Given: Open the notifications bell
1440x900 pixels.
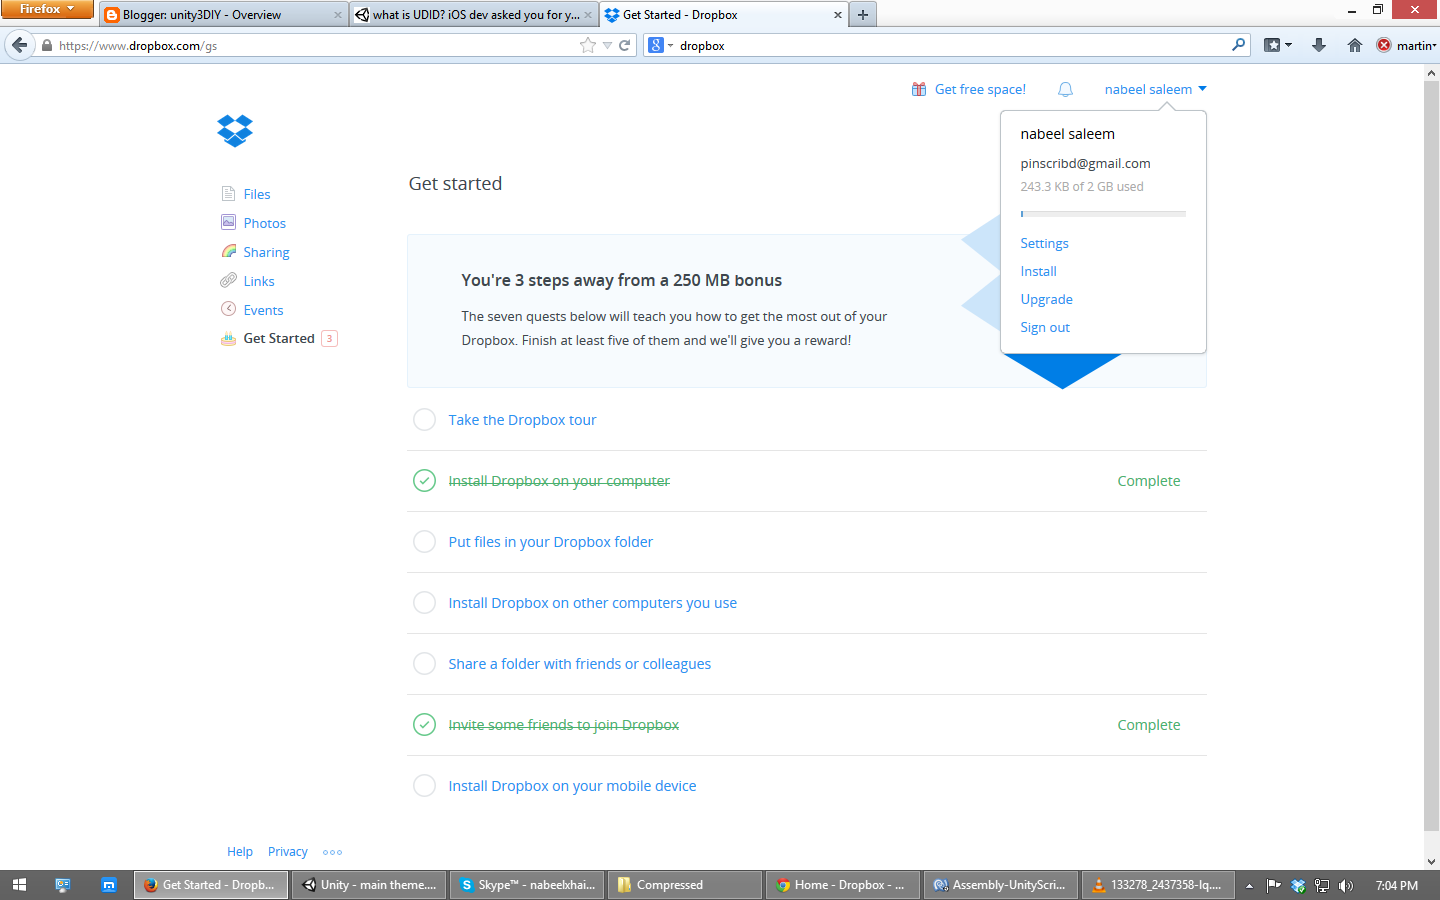Looking at the screenshot, I should 1065,89.
